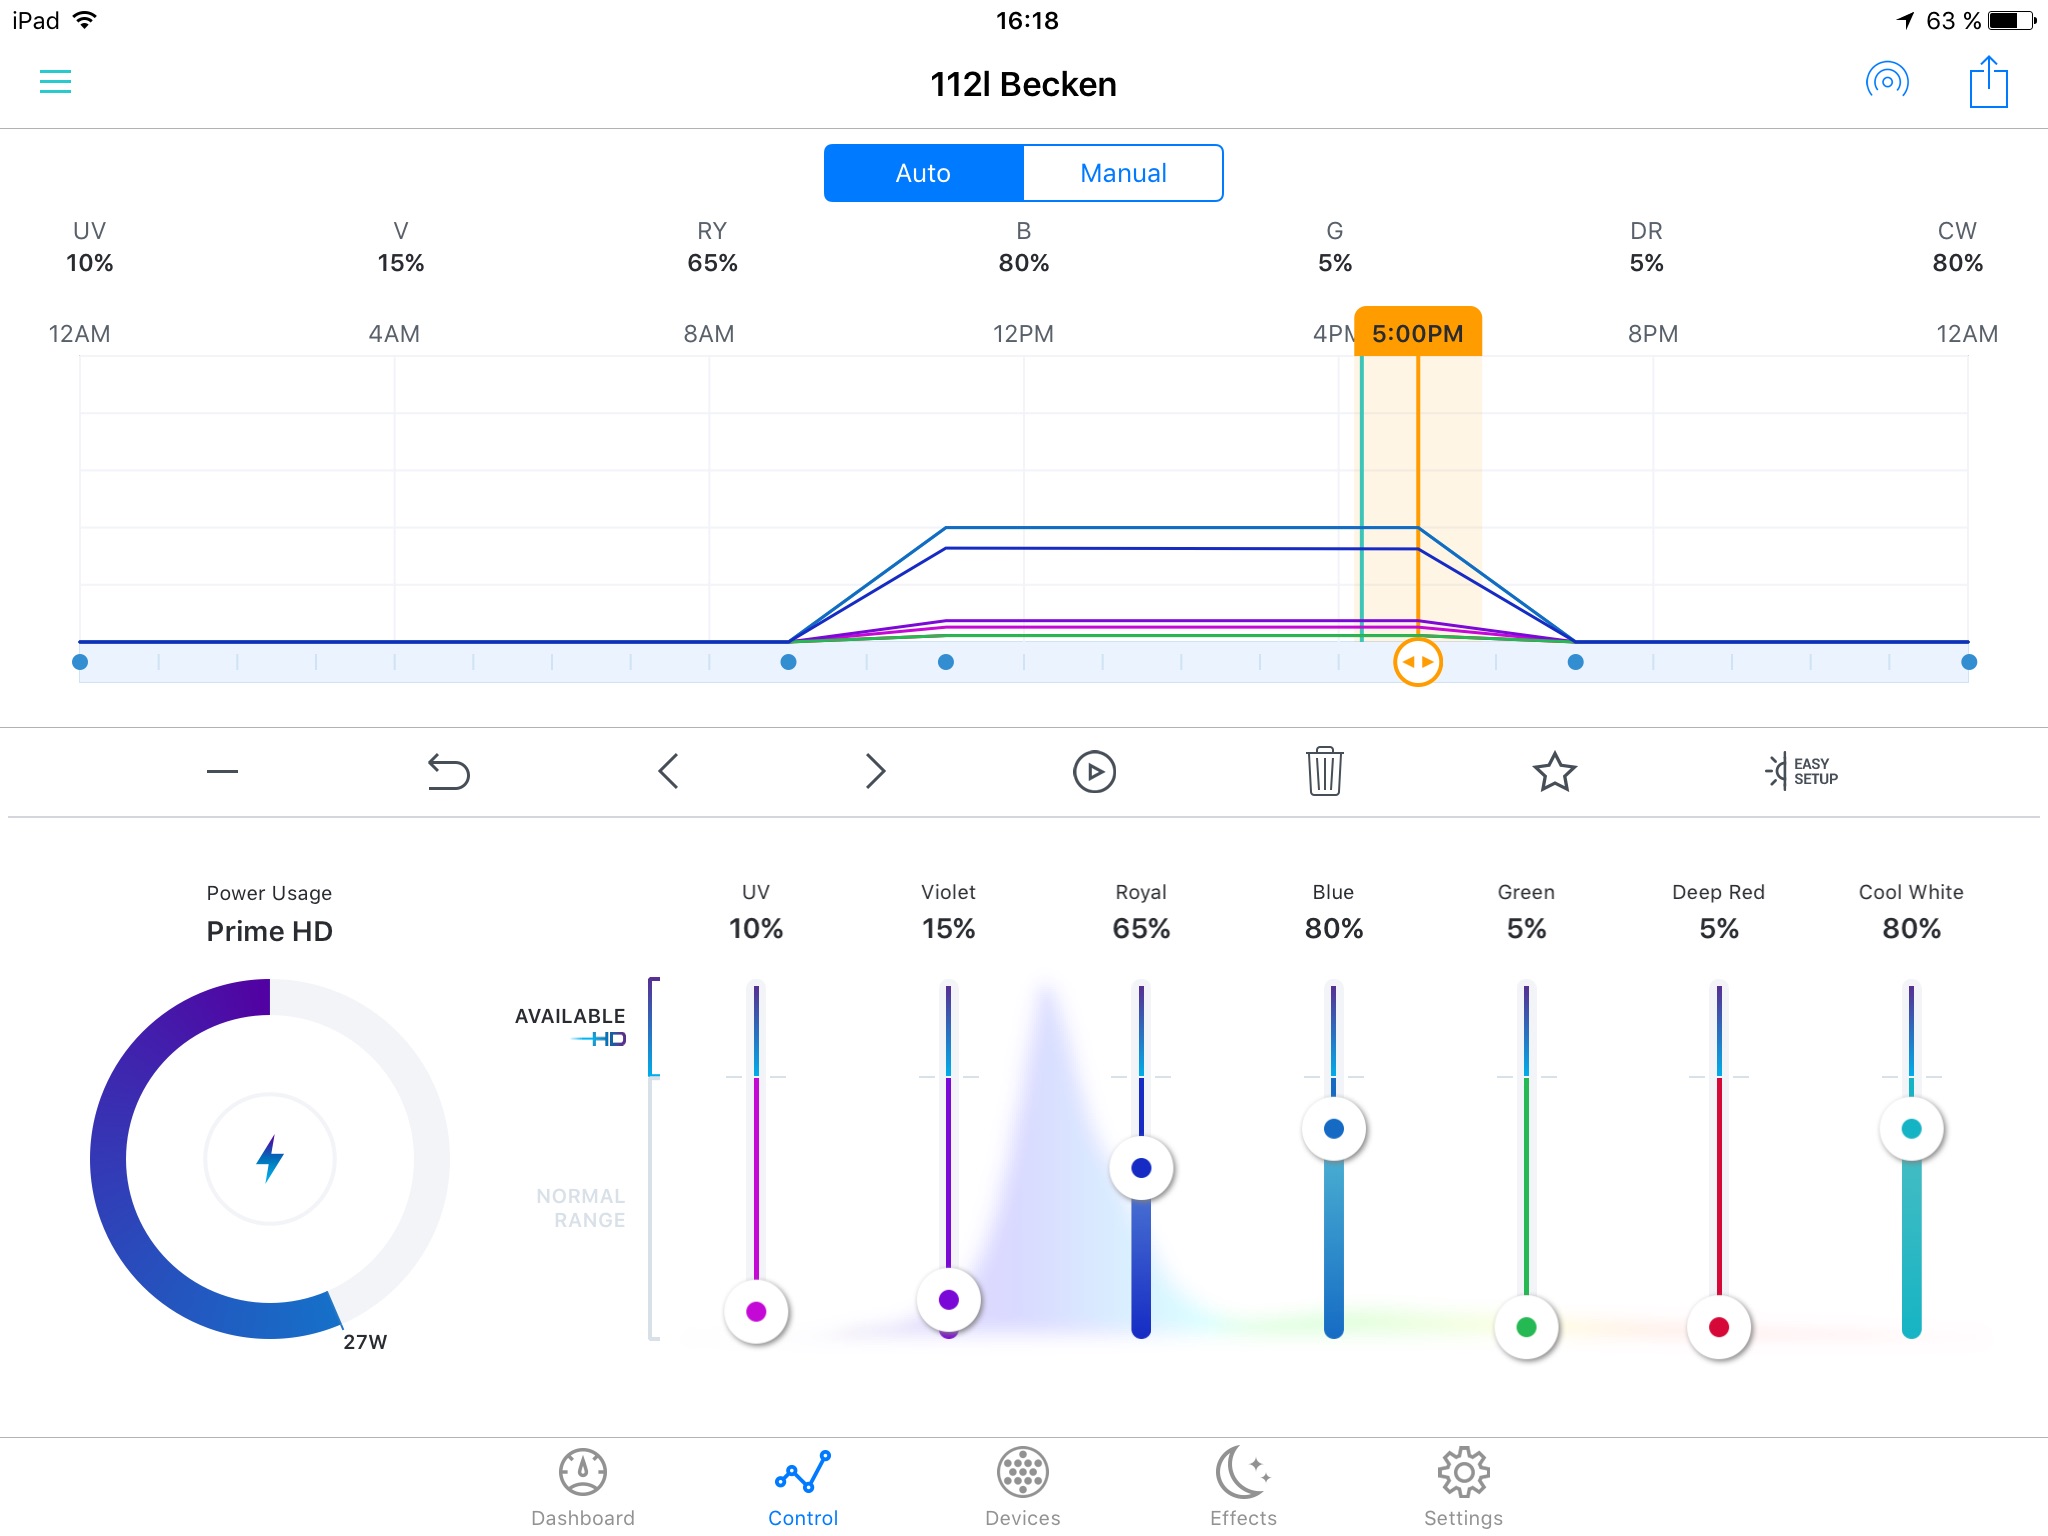
Task: Tap the device discovery broadcast icon
Action: [x=1887, y=81]
